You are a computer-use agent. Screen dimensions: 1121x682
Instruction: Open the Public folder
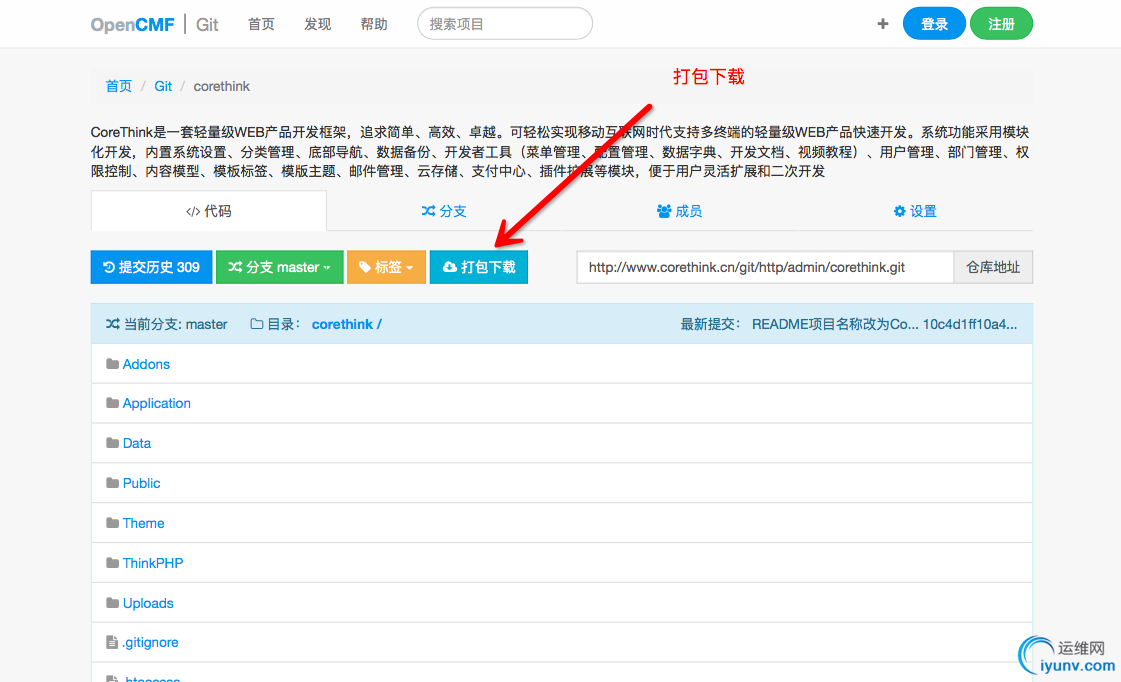(142, 483)
